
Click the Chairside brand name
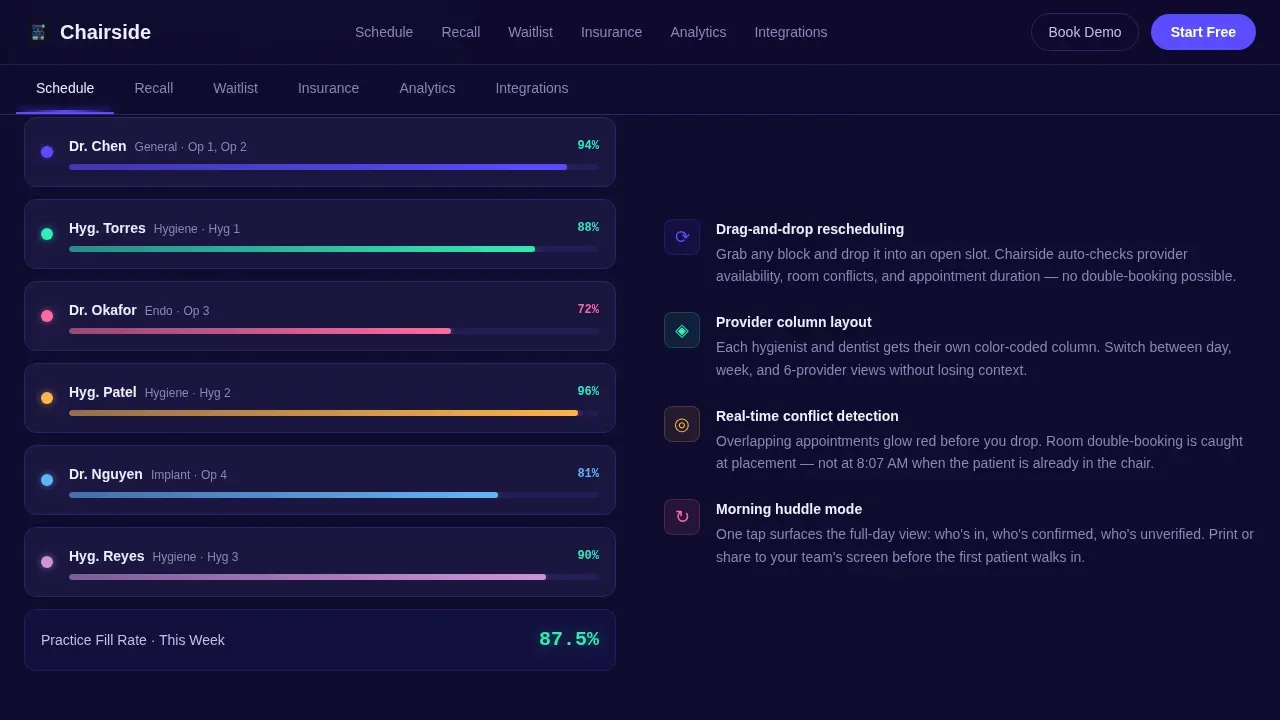[105, 32]
